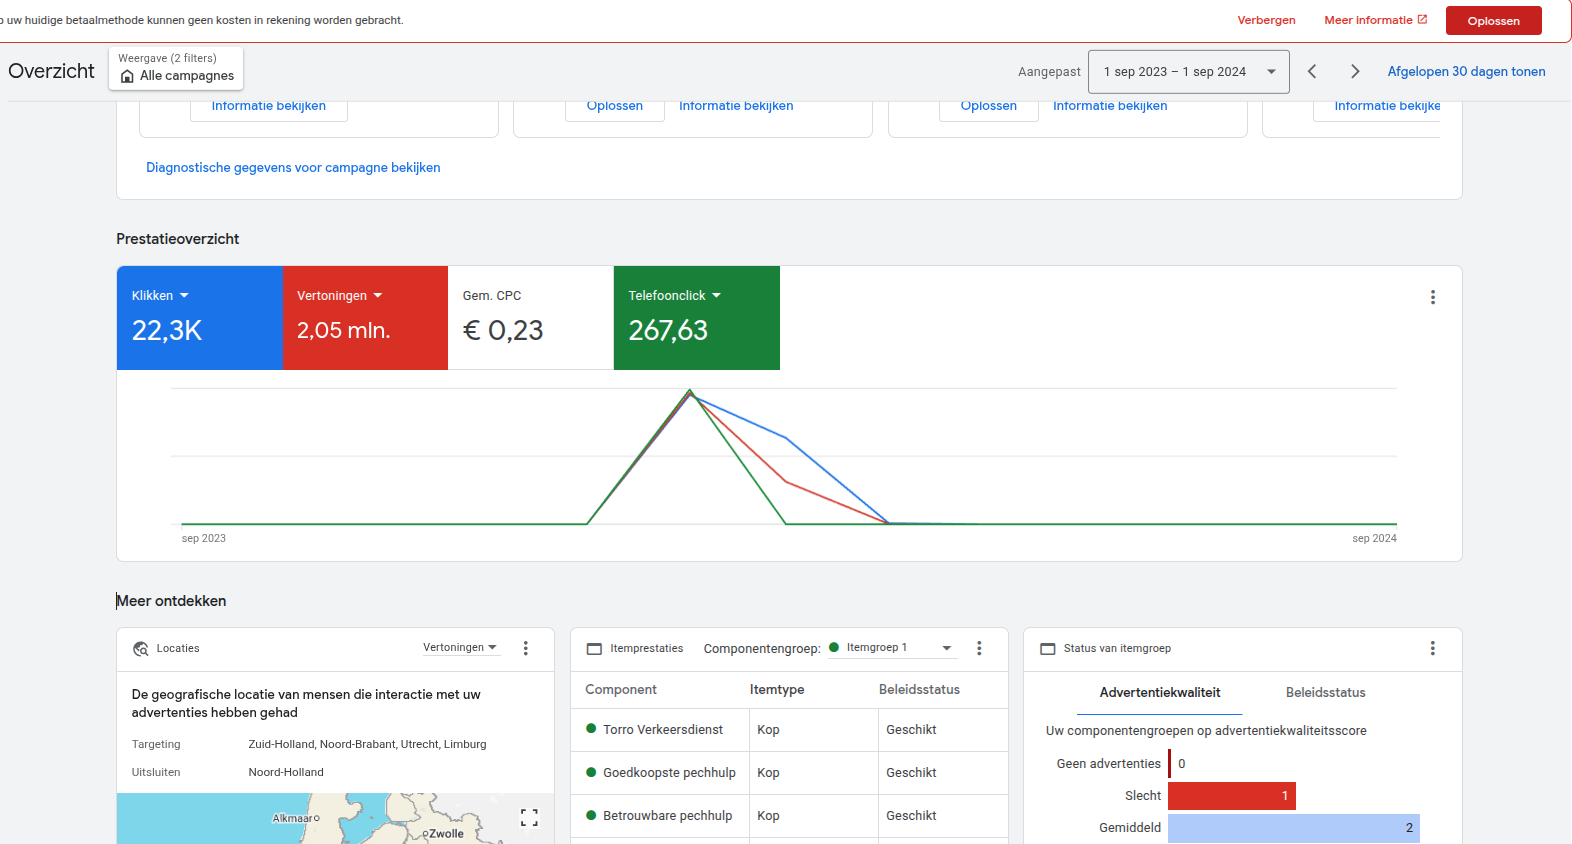
Task: Click the Betrouwbare pechhulp row
Action: [789, 816]
